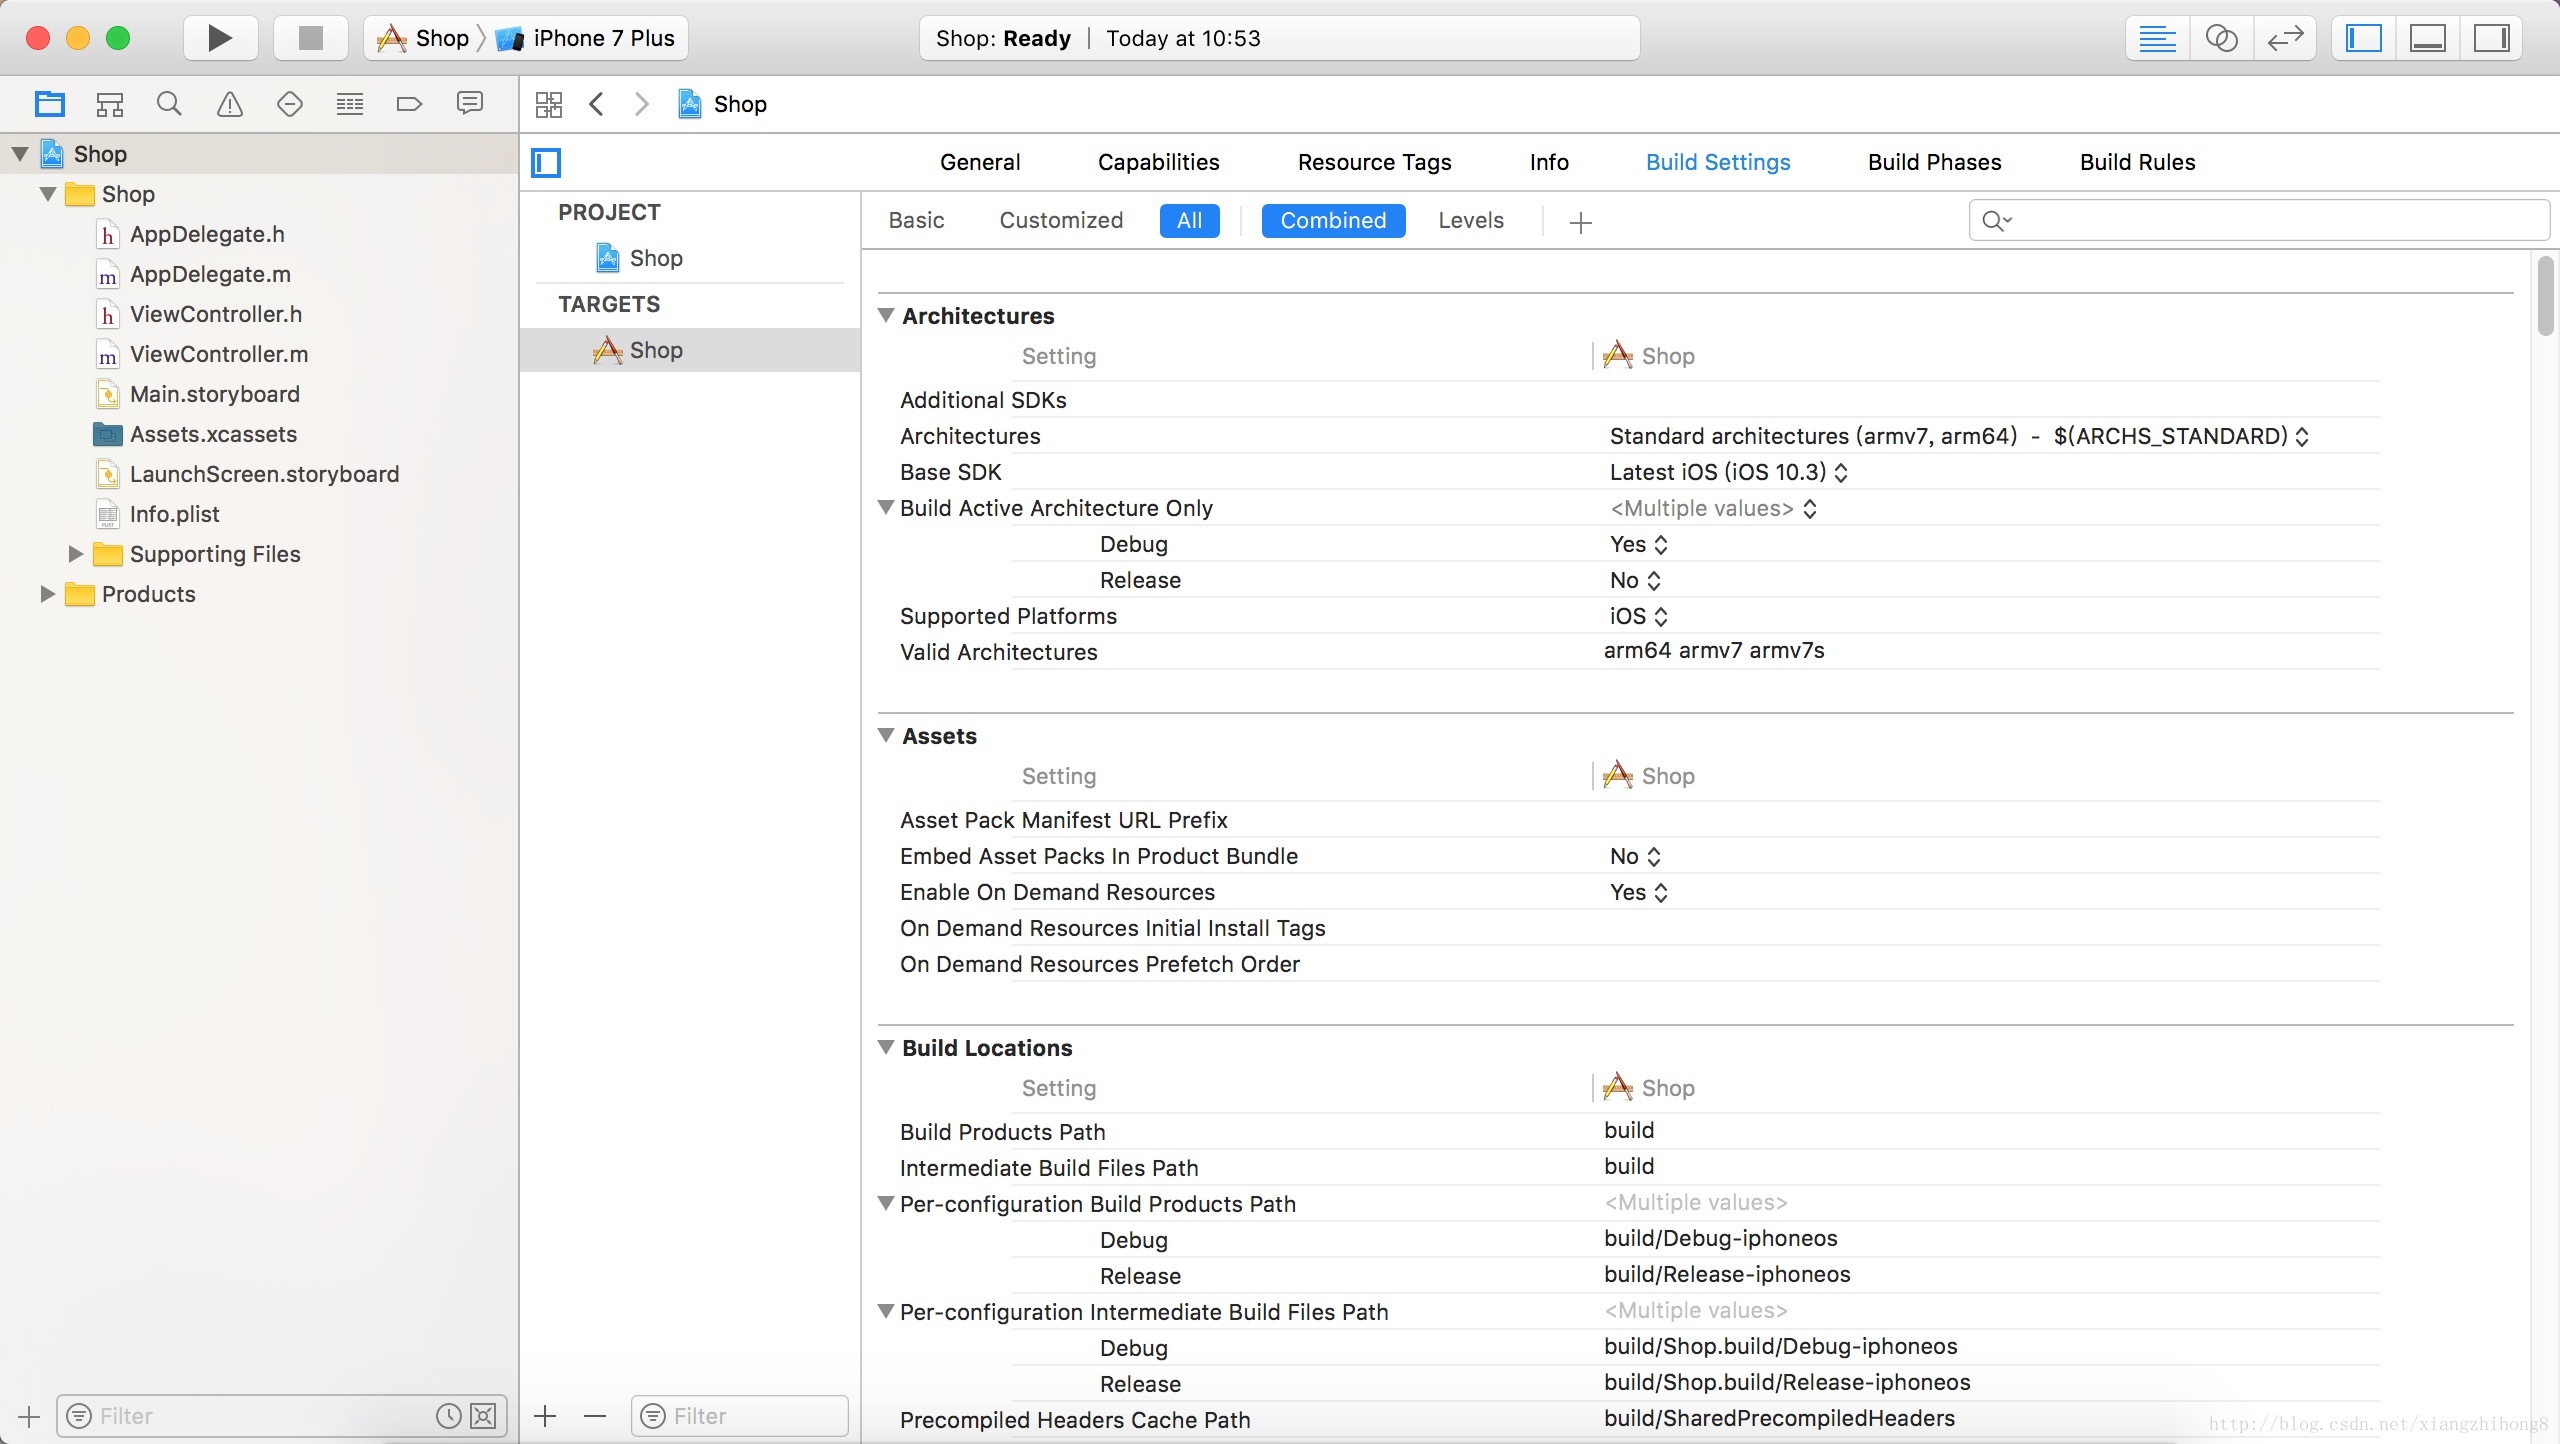The width and height of the screenshot is (2560, 1444).
Task: Open Info.plist file
Action: coord(174,514)
